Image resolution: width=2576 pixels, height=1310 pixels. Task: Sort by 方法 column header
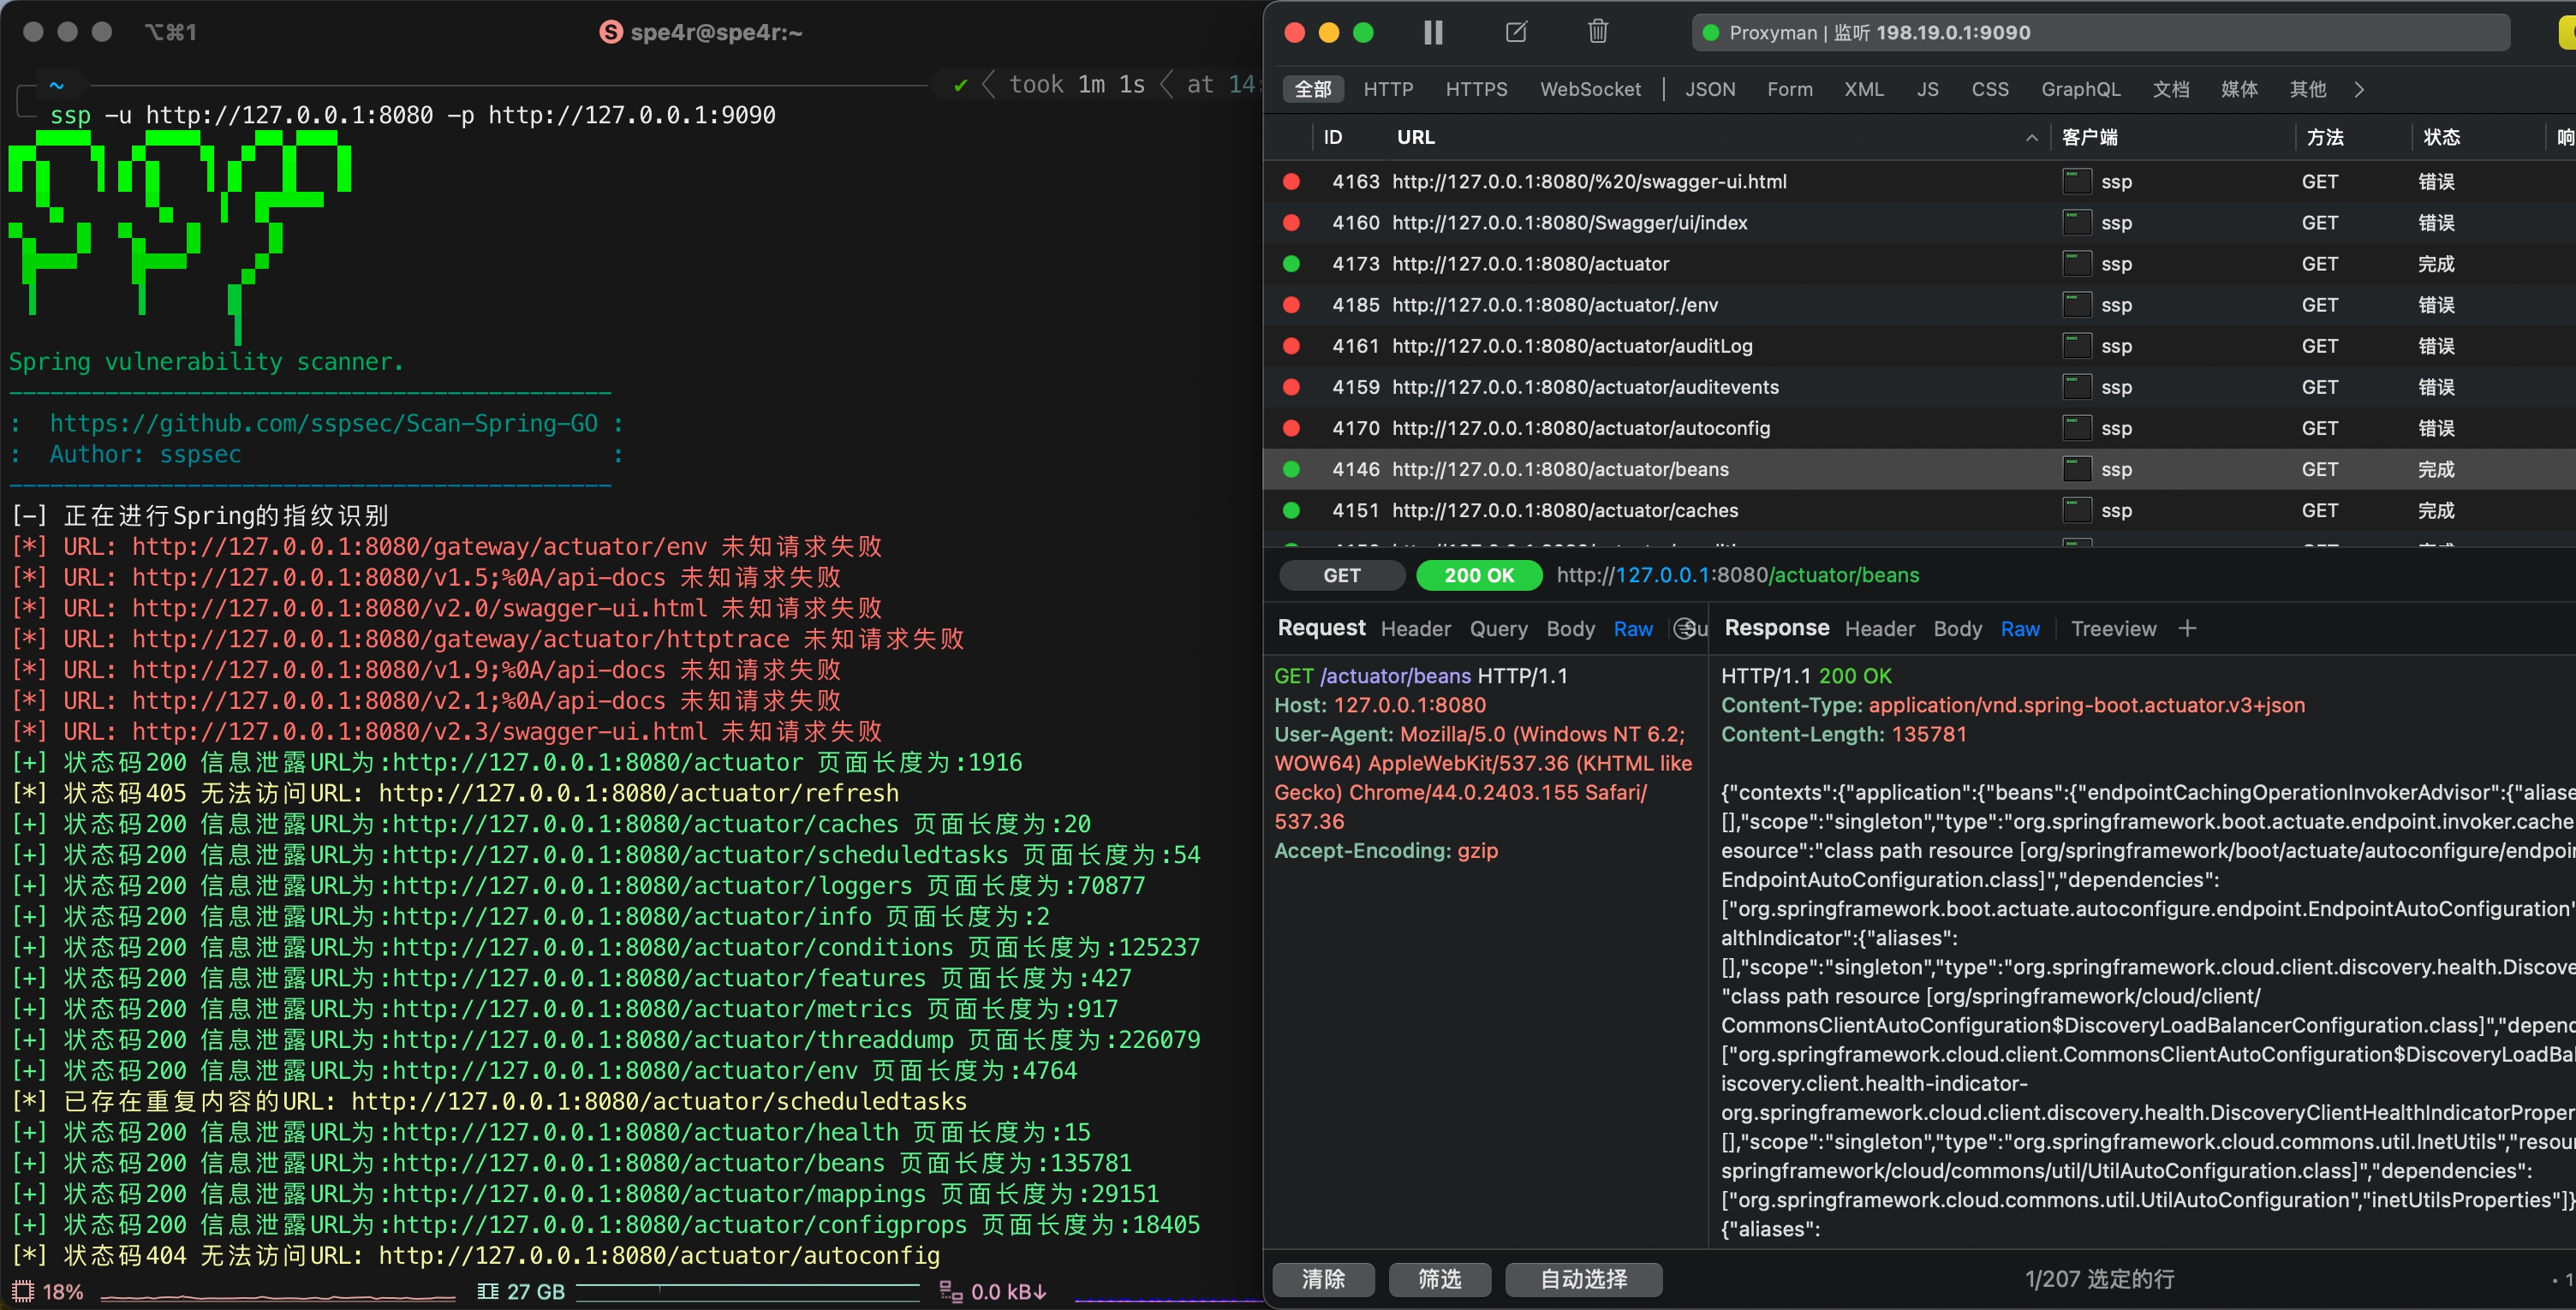point(2325,137)
